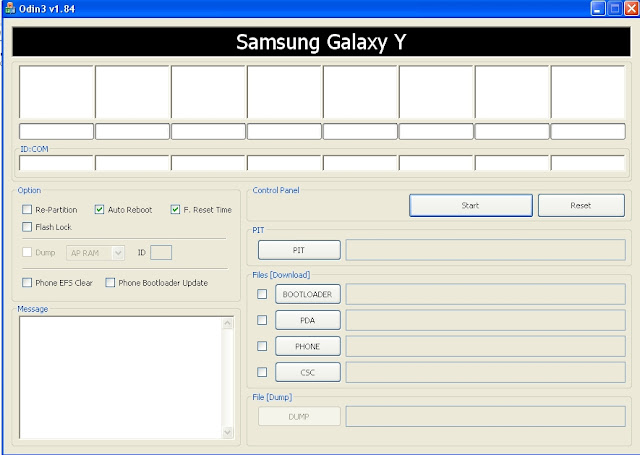The image size is (640, 455).
Task: Click the PHONE file button
Action: [x=308, y=346]
